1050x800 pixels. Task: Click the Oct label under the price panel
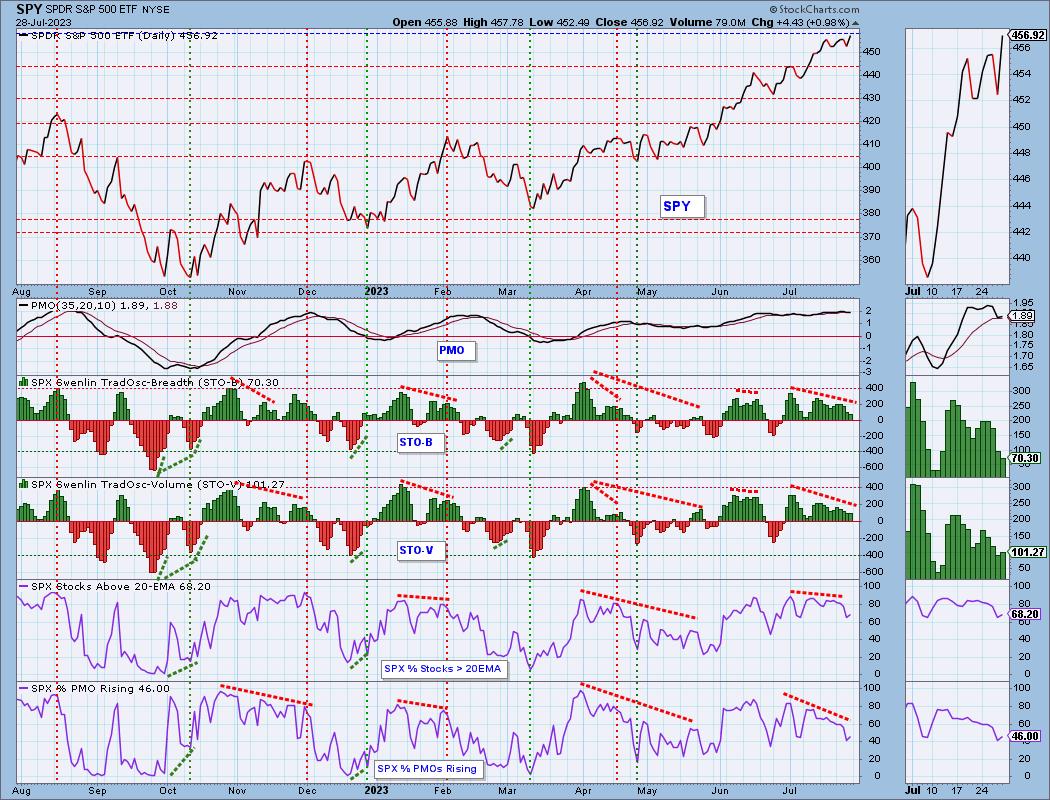coord(167,292)
